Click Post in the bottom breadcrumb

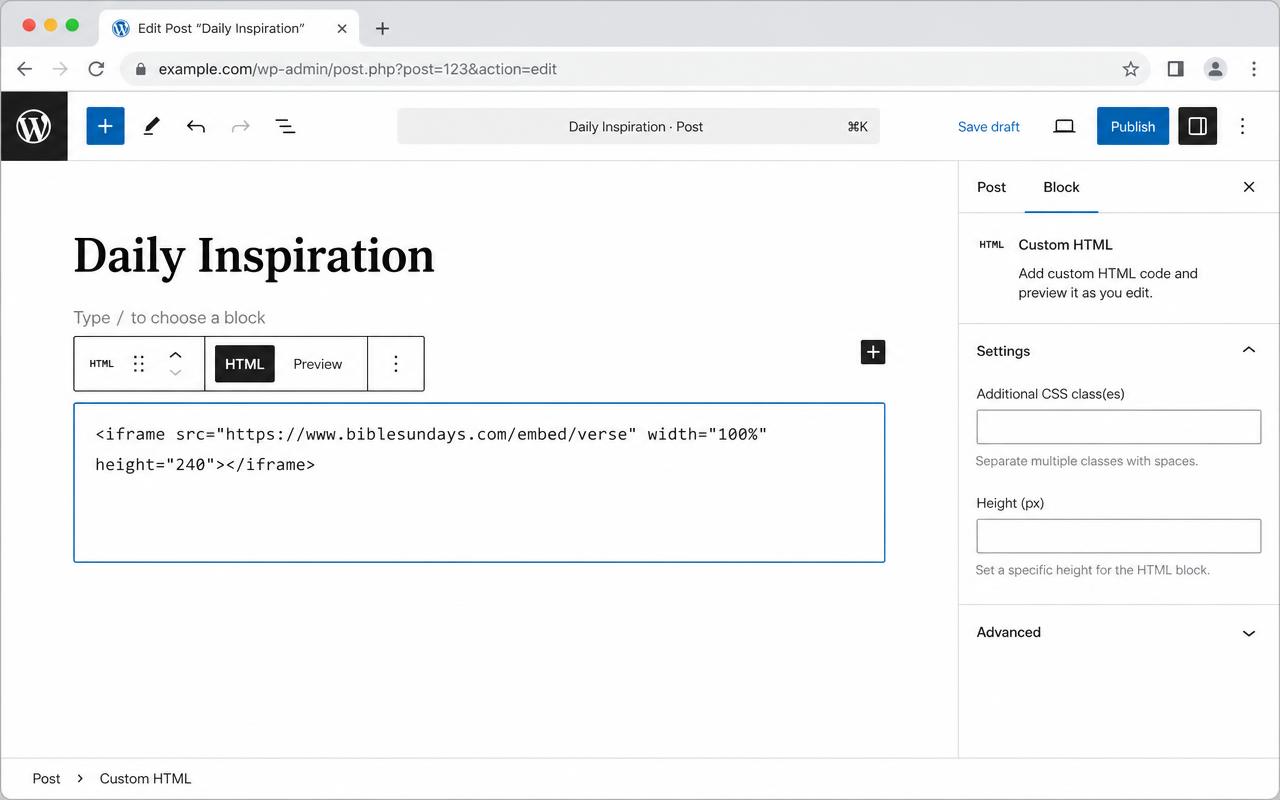click(46, 778)
